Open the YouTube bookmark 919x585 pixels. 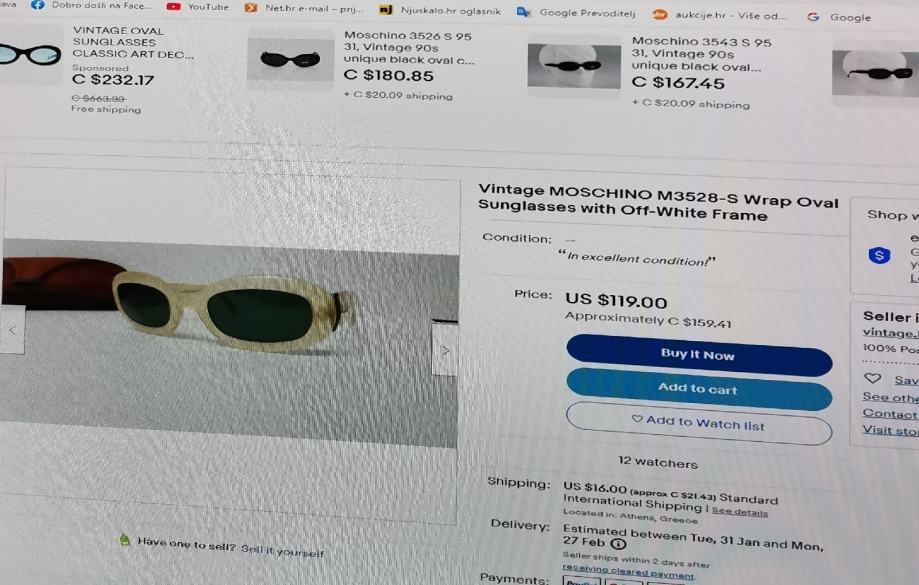(x=198, y=7)
